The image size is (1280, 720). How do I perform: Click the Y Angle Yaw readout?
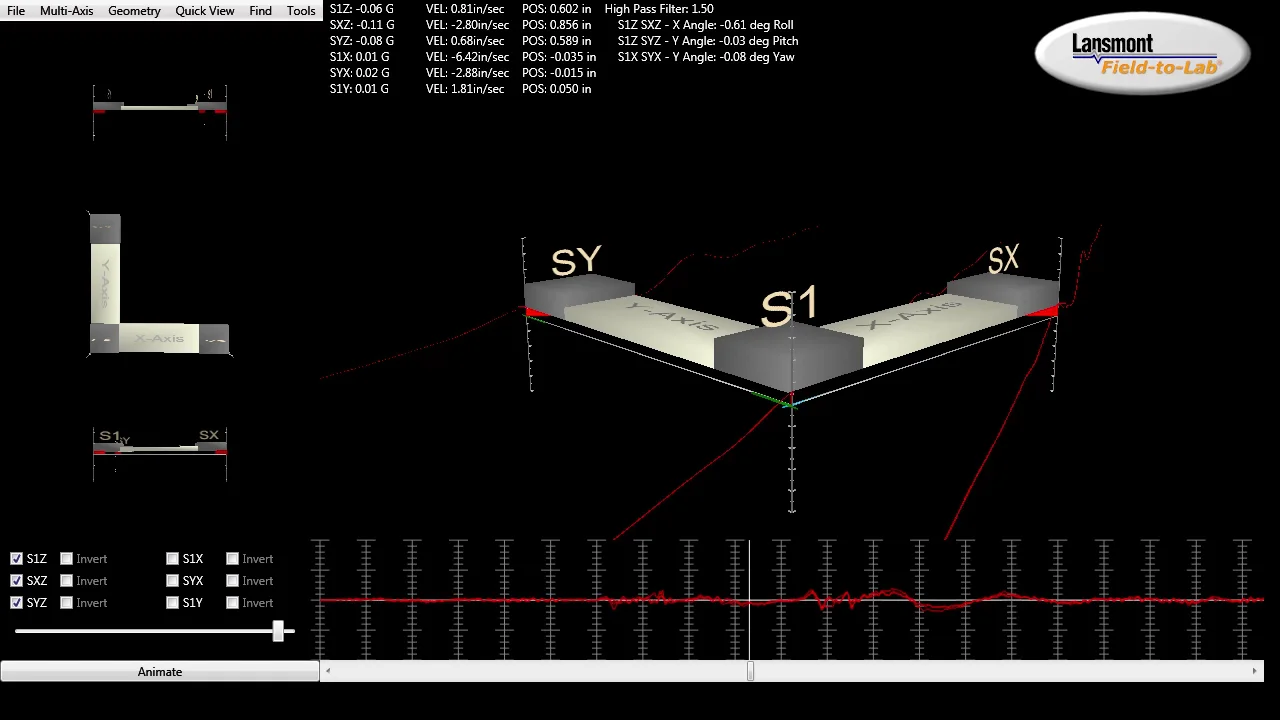click(x=706, y=57)
